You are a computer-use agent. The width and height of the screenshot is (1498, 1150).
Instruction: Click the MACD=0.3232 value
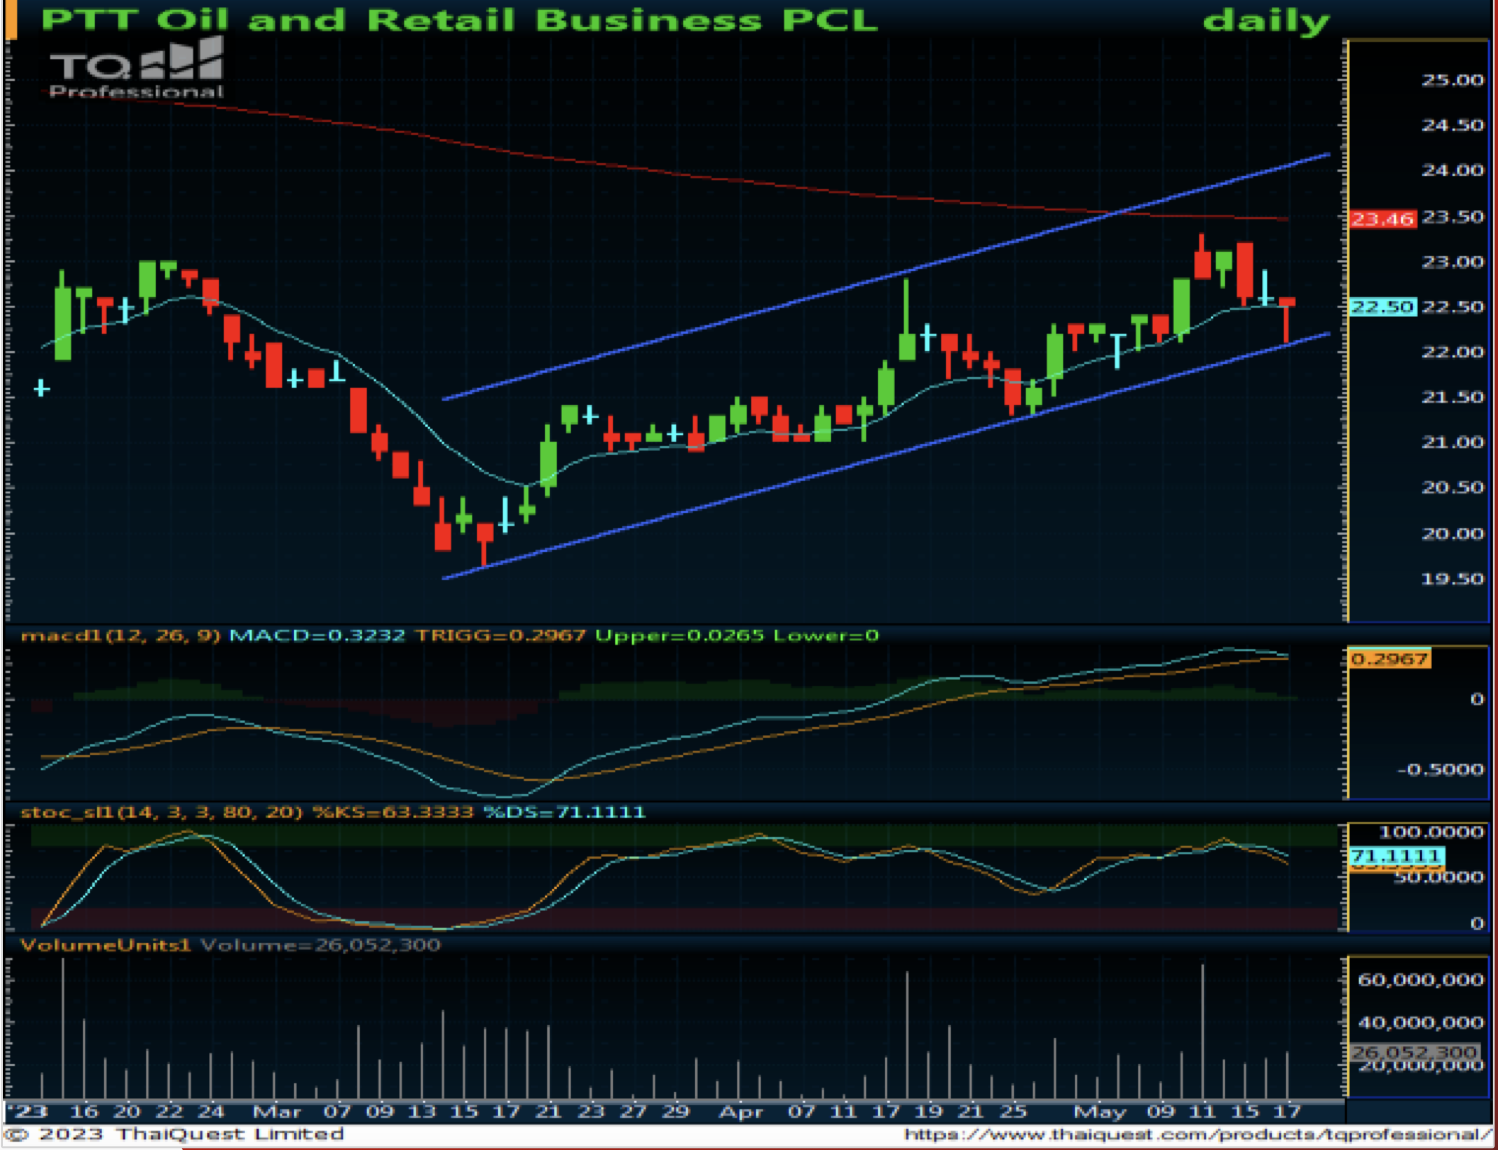317,635
